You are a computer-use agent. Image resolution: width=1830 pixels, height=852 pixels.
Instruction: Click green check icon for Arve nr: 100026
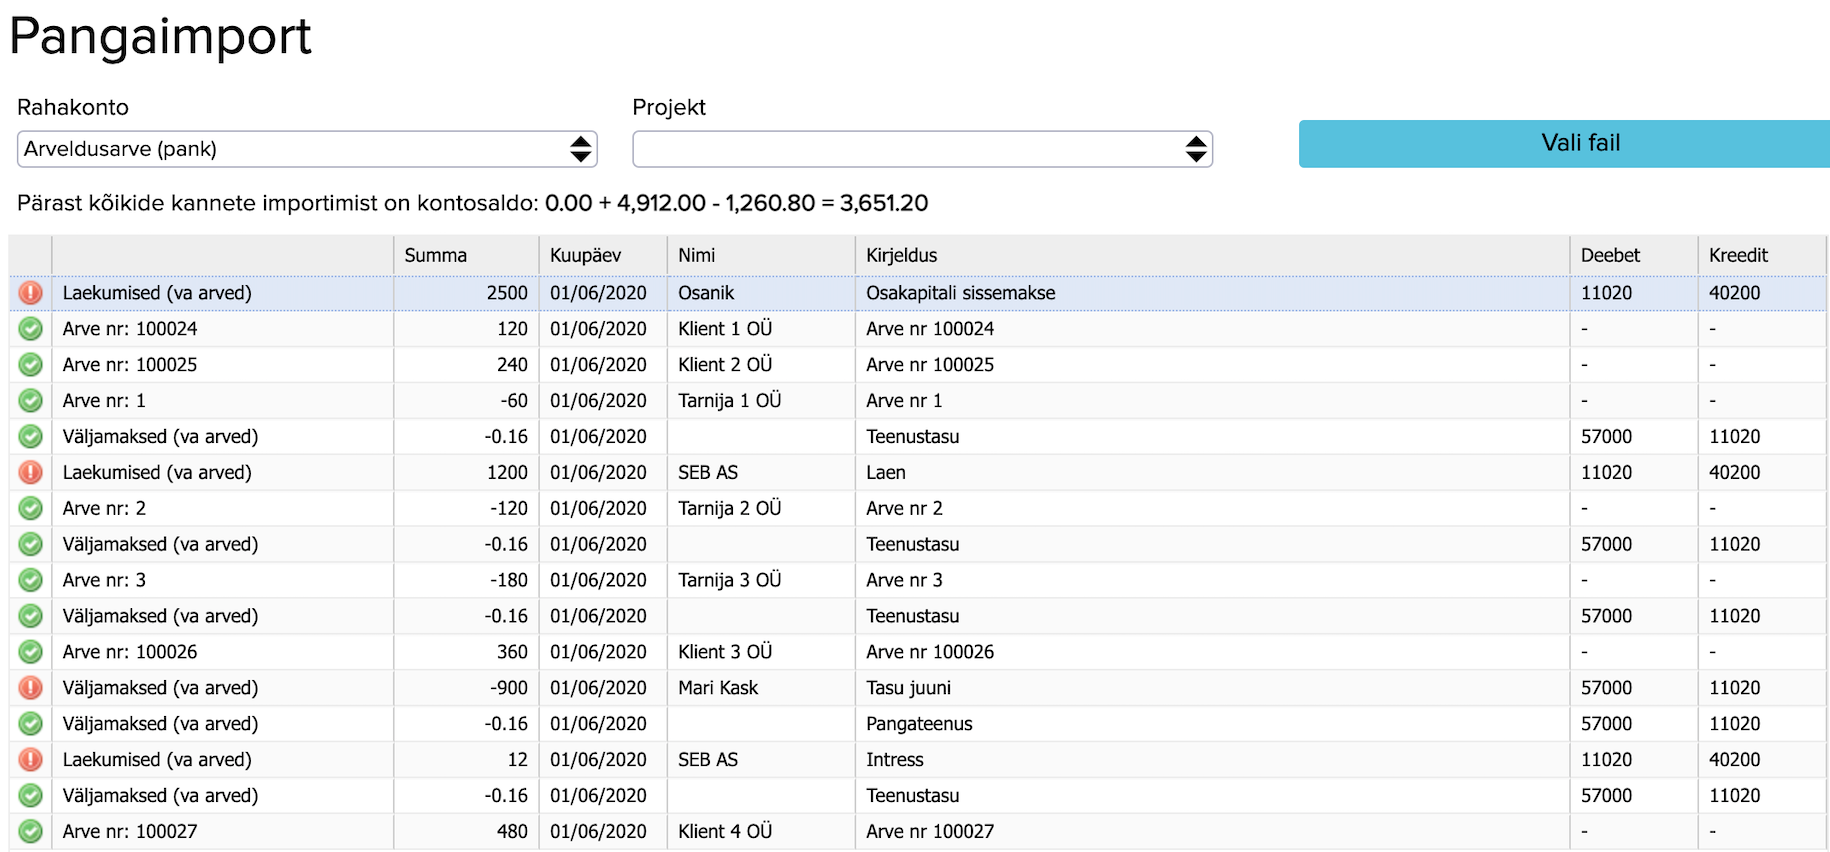tap(31, 652)
